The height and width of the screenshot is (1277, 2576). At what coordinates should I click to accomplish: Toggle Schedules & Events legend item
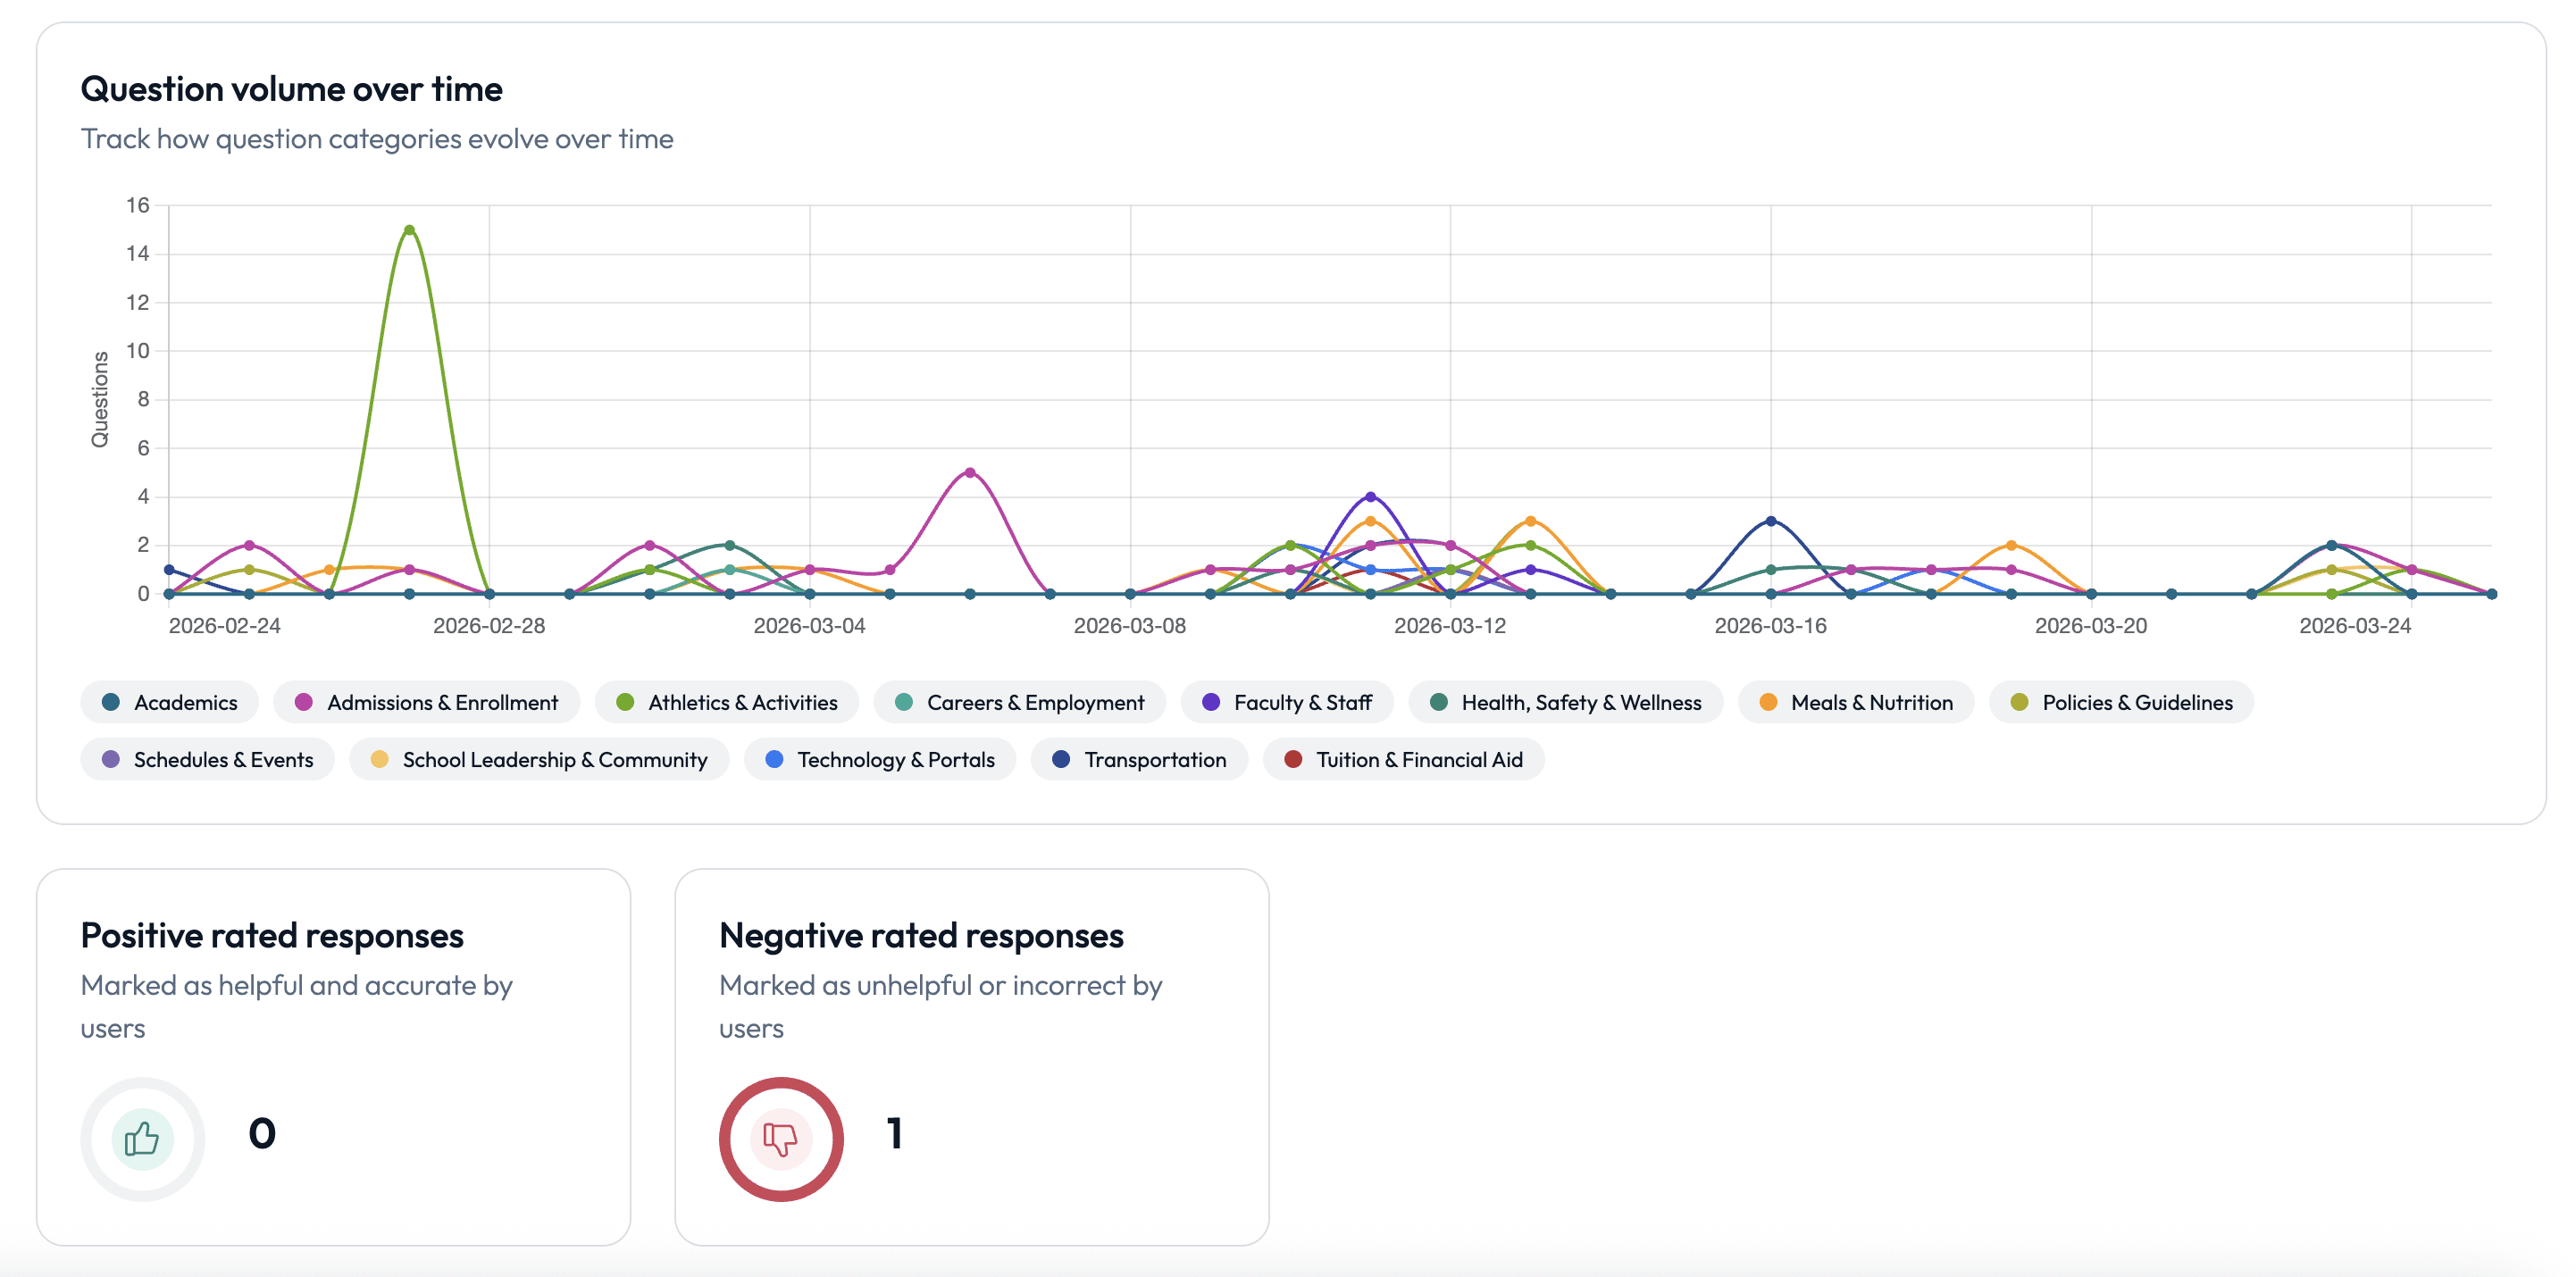tap(208, 759)
